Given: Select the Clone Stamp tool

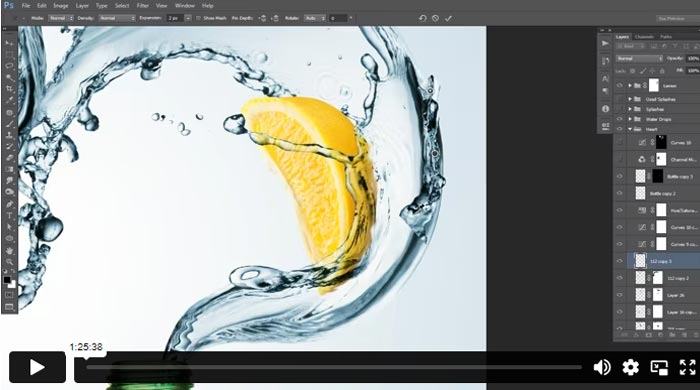Looking at the screenshot, I should pyautogui.click(x=9, y=135).
